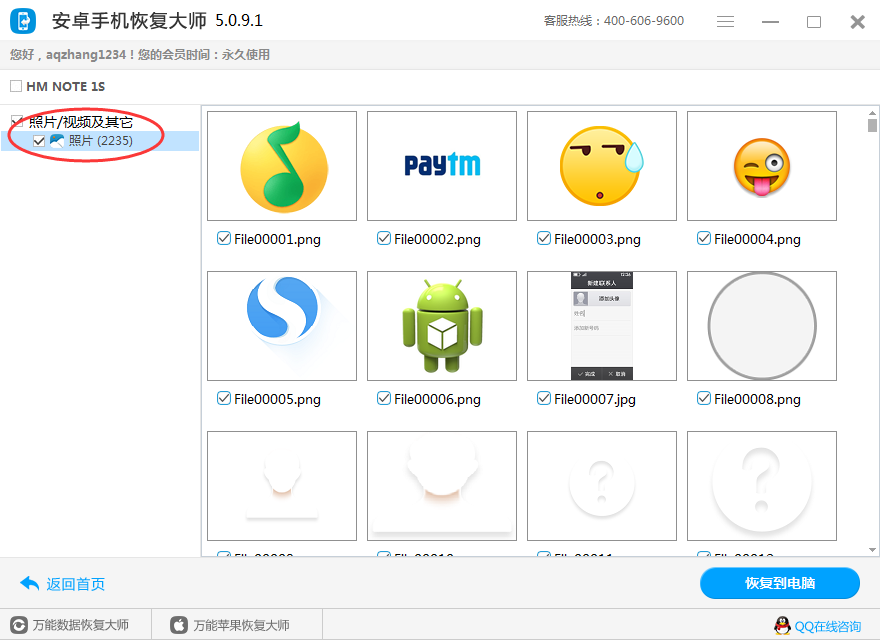Viewport: 880px width, 640px height.
Task: Uncheck the File00004.png checkbox
Action: click(704, 239)
